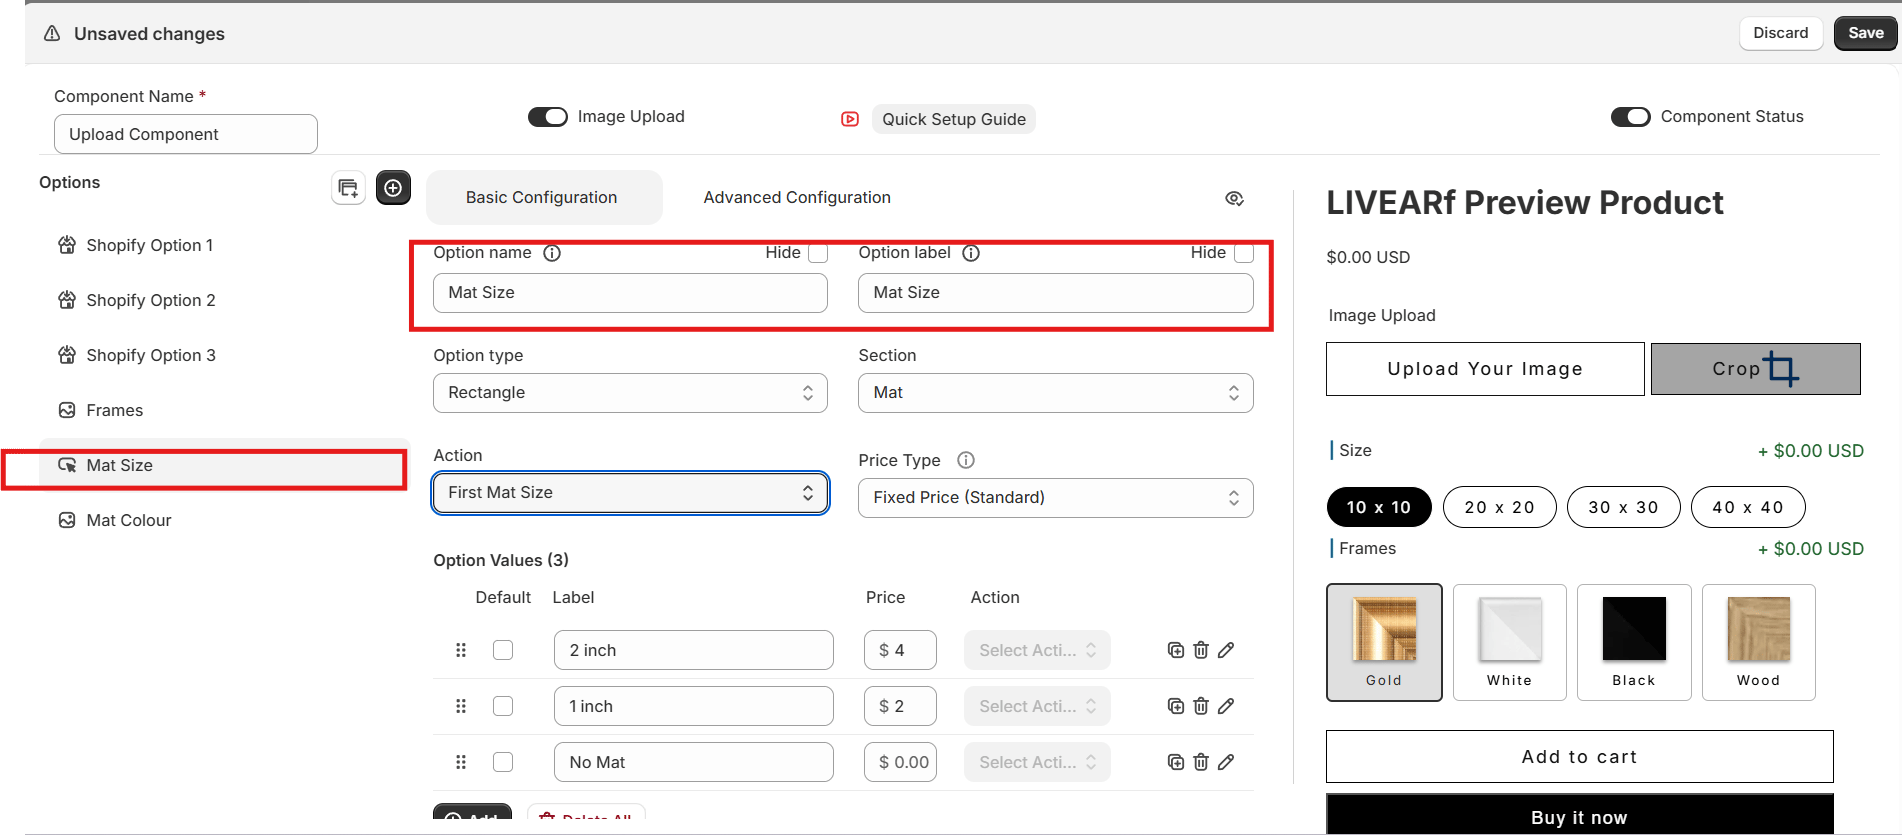1902x835 pixels.
Task: Open the Section Mat dropdown
Action: tap(1056, 393)
